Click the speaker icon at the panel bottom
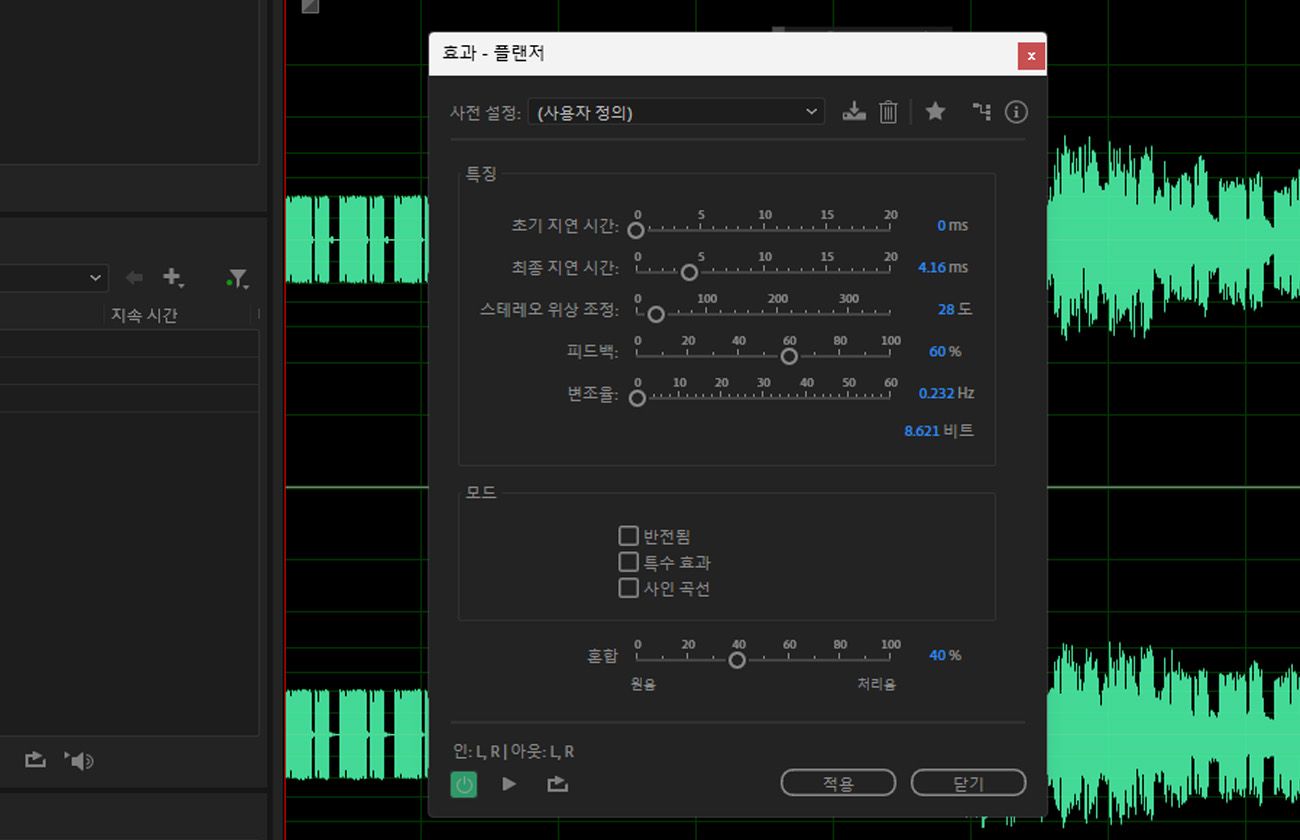 coord(79,760)
